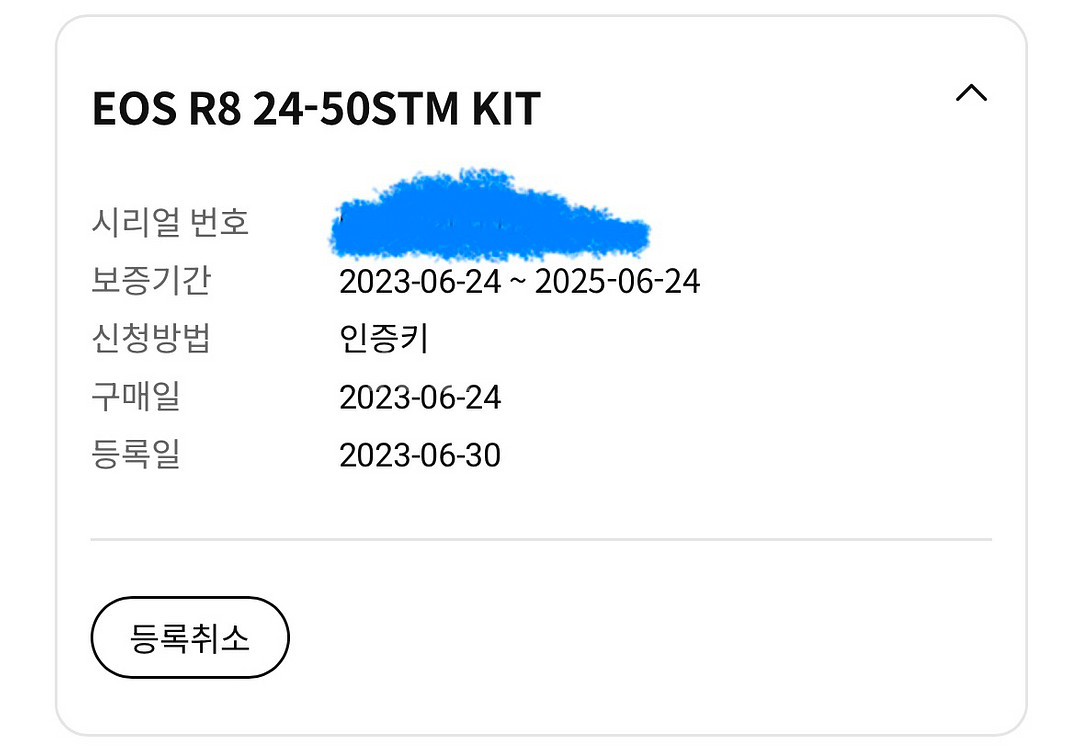The width and height of the screenshot is (1084, 750).
Task: Click the 구매일 label
Action: (x=136, y=398)
